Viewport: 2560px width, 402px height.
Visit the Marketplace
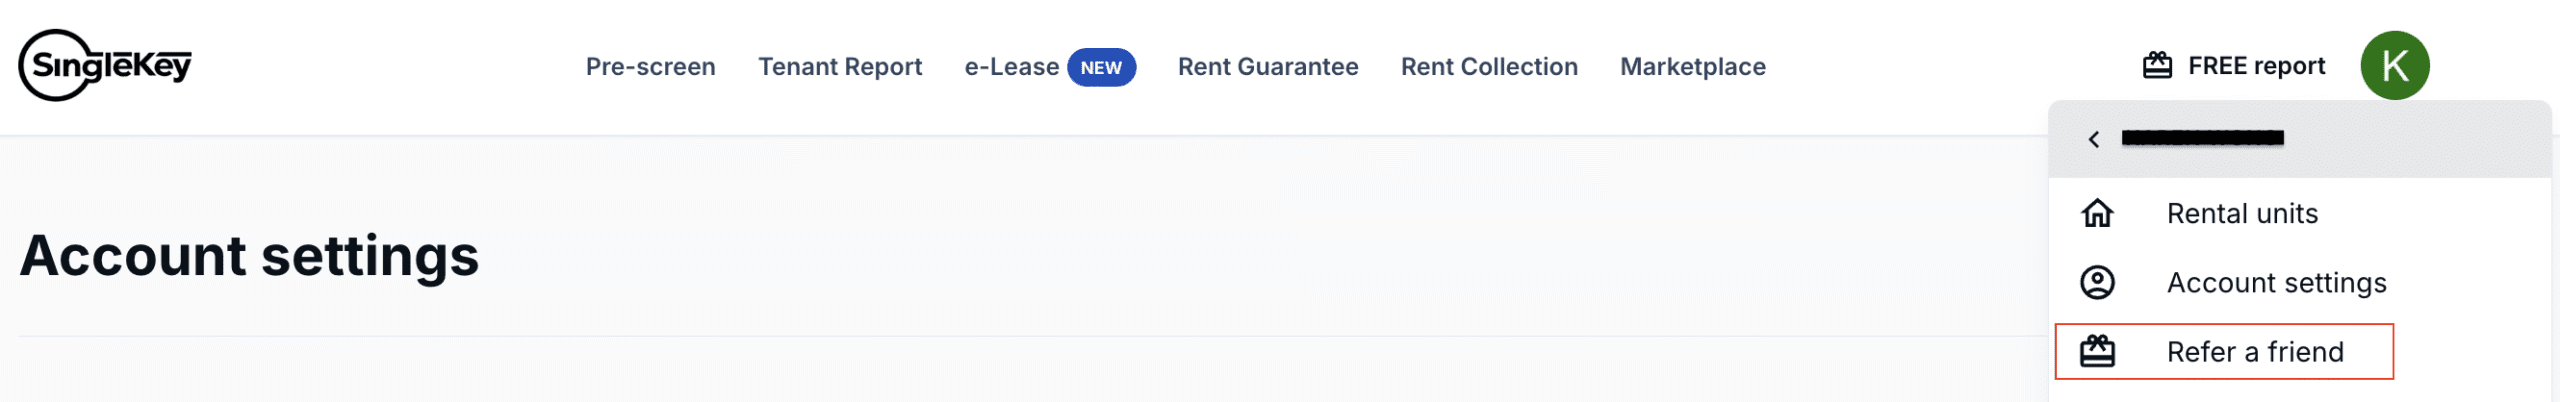pyautogui.click(x=1692, y=67)
